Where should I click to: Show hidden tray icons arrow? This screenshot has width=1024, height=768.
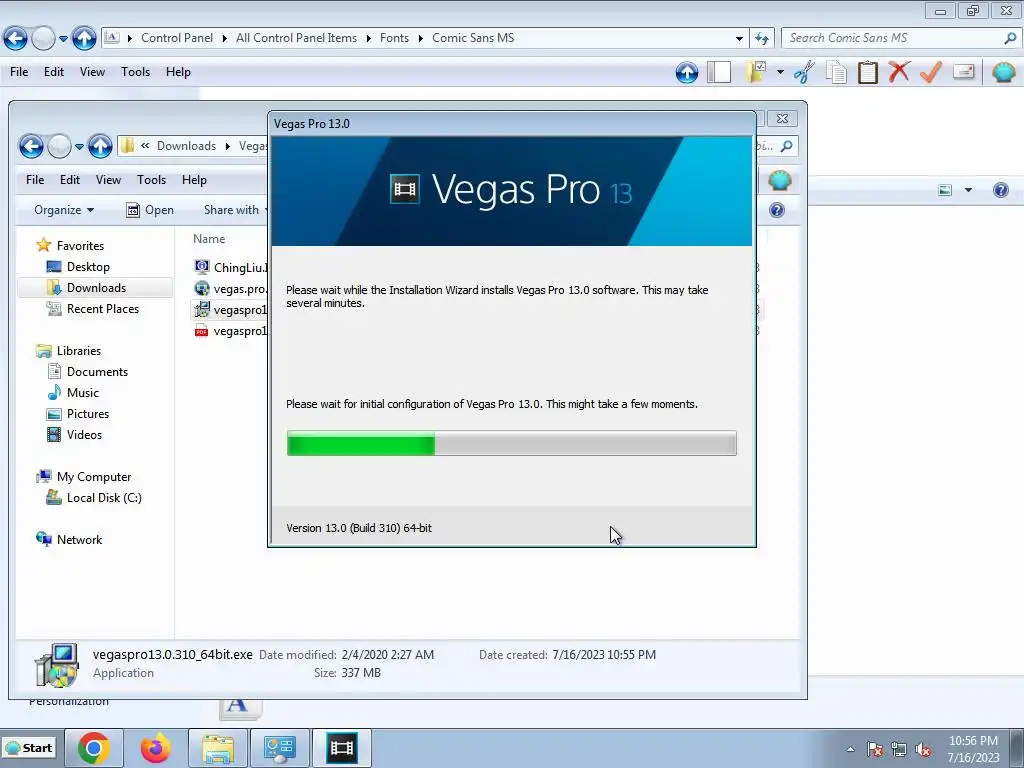[850, 749]
